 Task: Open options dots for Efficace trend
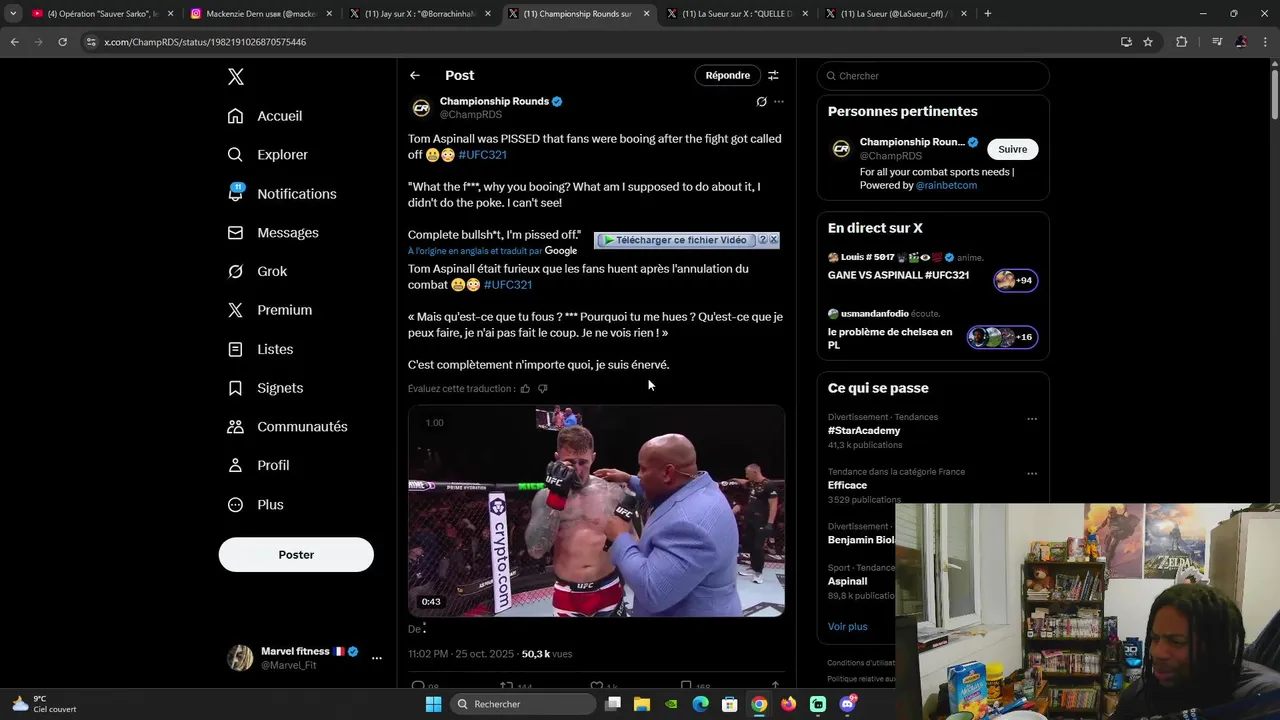point(1032,474)
